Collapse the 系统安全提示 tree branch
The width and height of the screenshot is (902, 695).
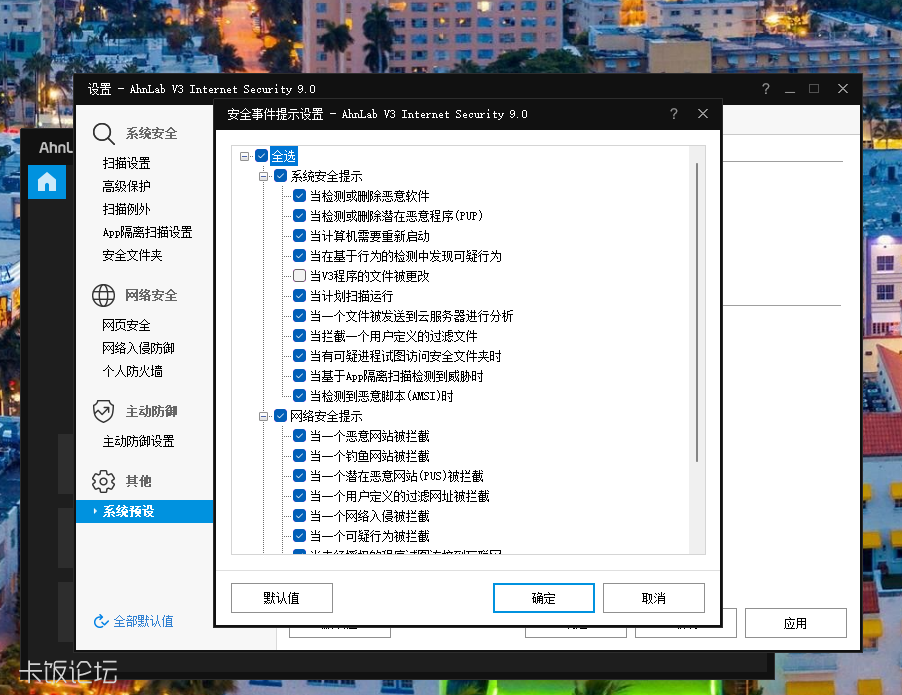(262, 175)
